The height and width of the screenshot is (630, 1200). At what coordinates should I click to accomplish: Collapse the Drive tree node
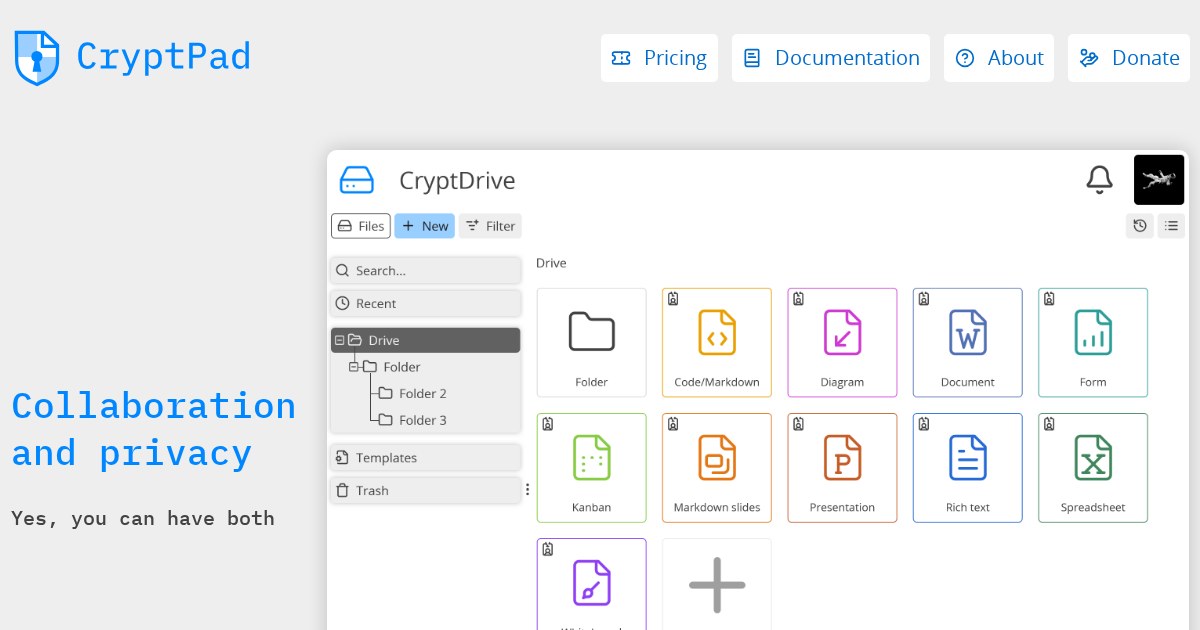[x=339, y=340]
